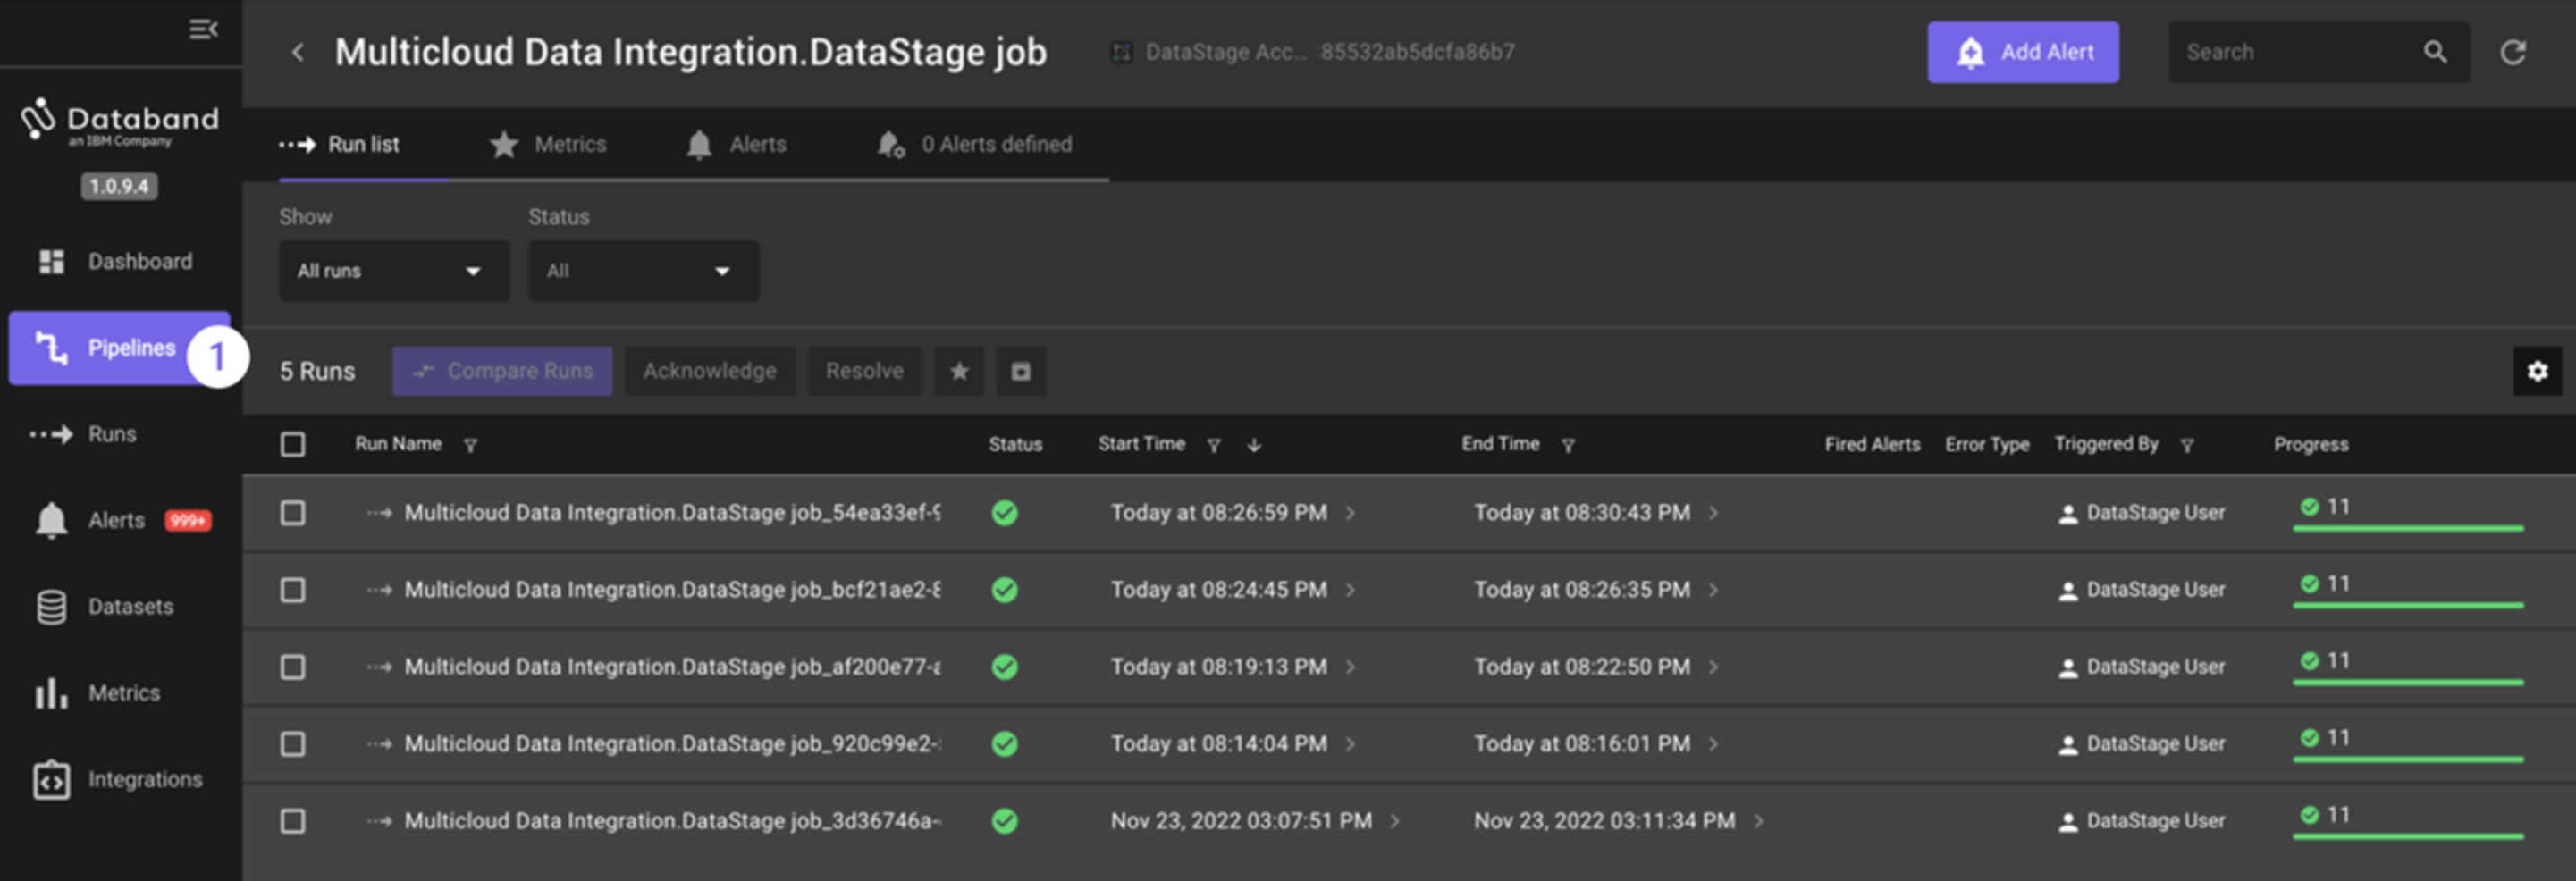Click green status icon for job_bcf21ae2 run
This screenshot has width=2576, height=881.
coord(1004,590)
